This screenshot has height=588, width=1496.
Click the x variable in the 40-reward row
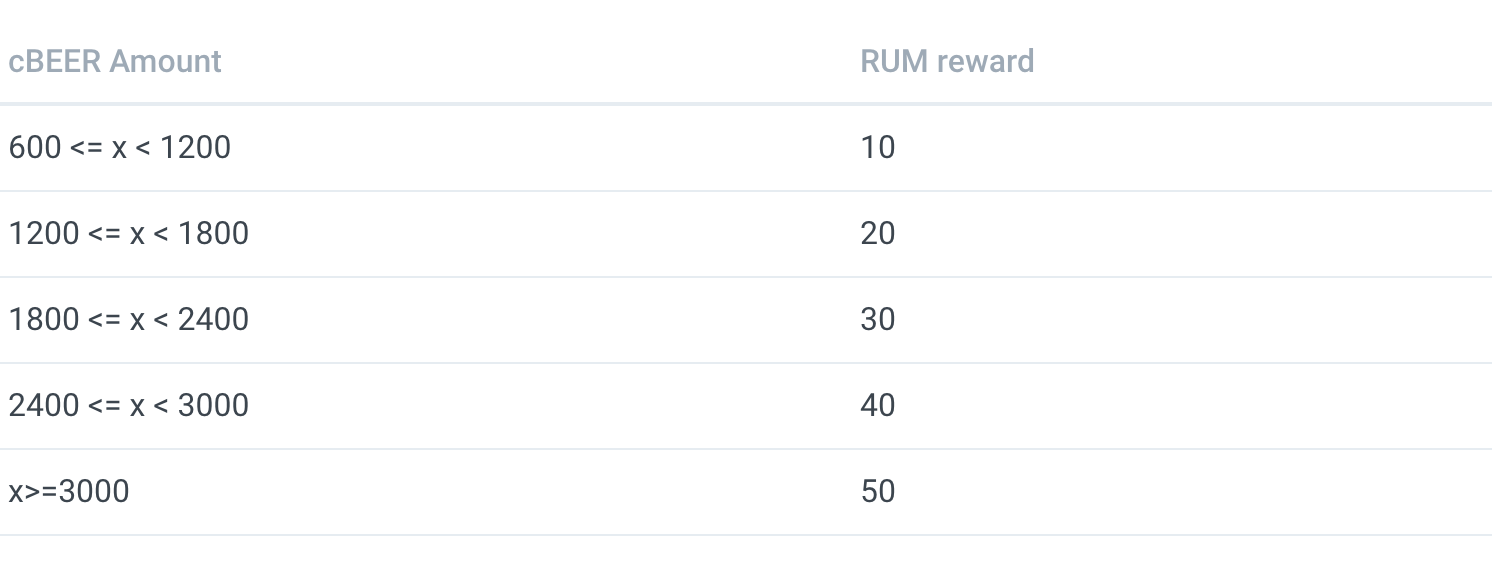(x=137, y=407)
